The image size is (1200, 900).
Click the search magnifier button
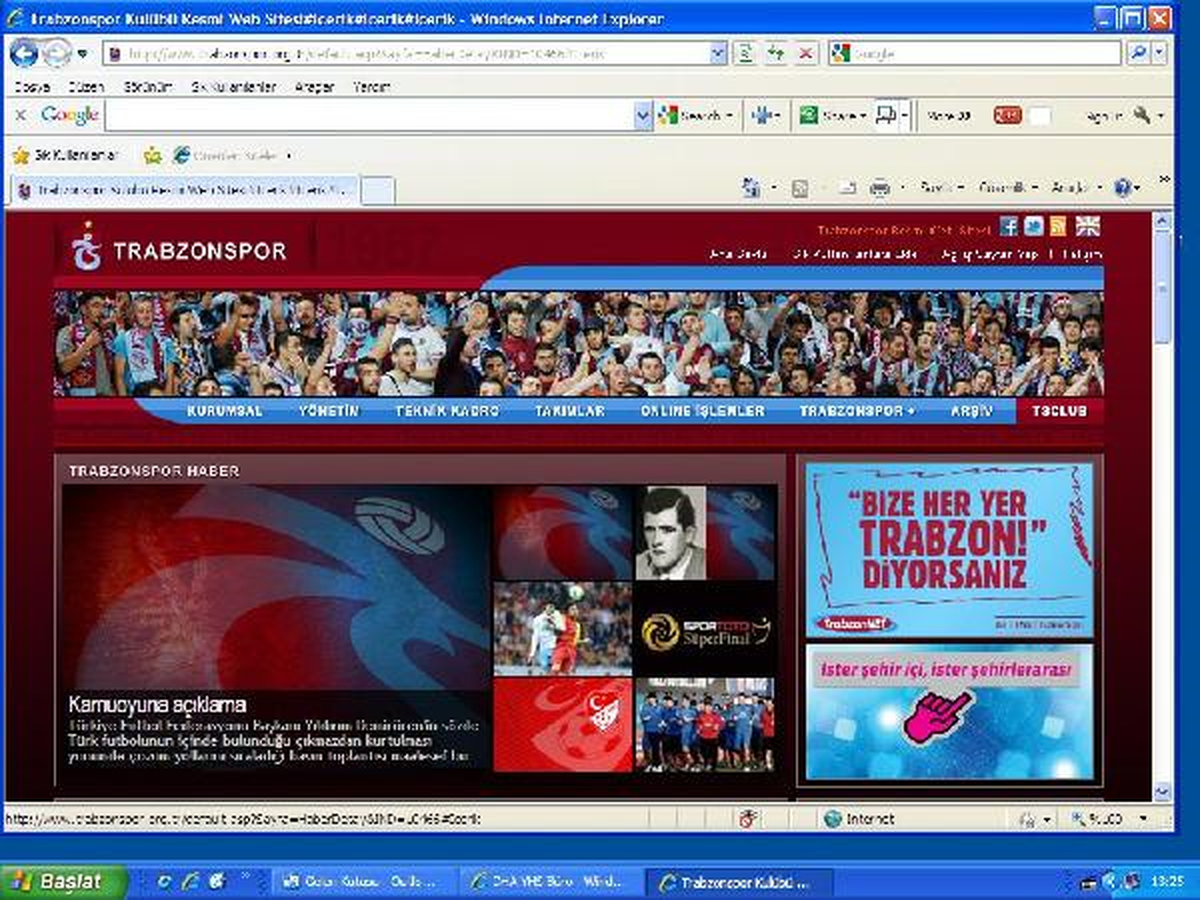tap(1138, 53)
